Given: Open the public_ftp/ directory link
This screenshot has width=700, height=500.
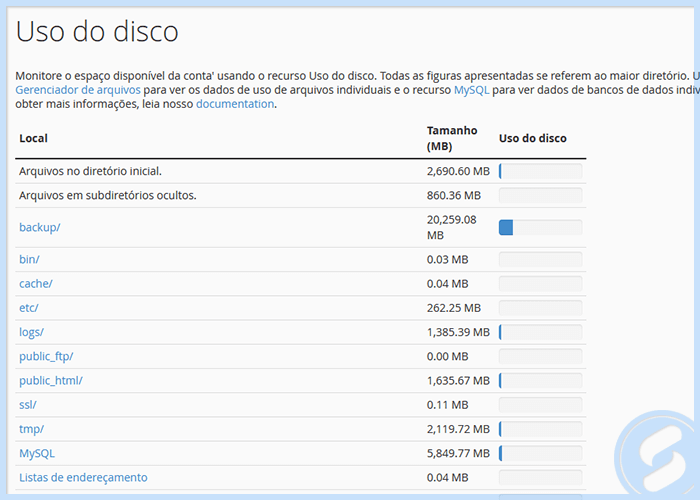Looking at the screenshot, I should click(46, 356).
